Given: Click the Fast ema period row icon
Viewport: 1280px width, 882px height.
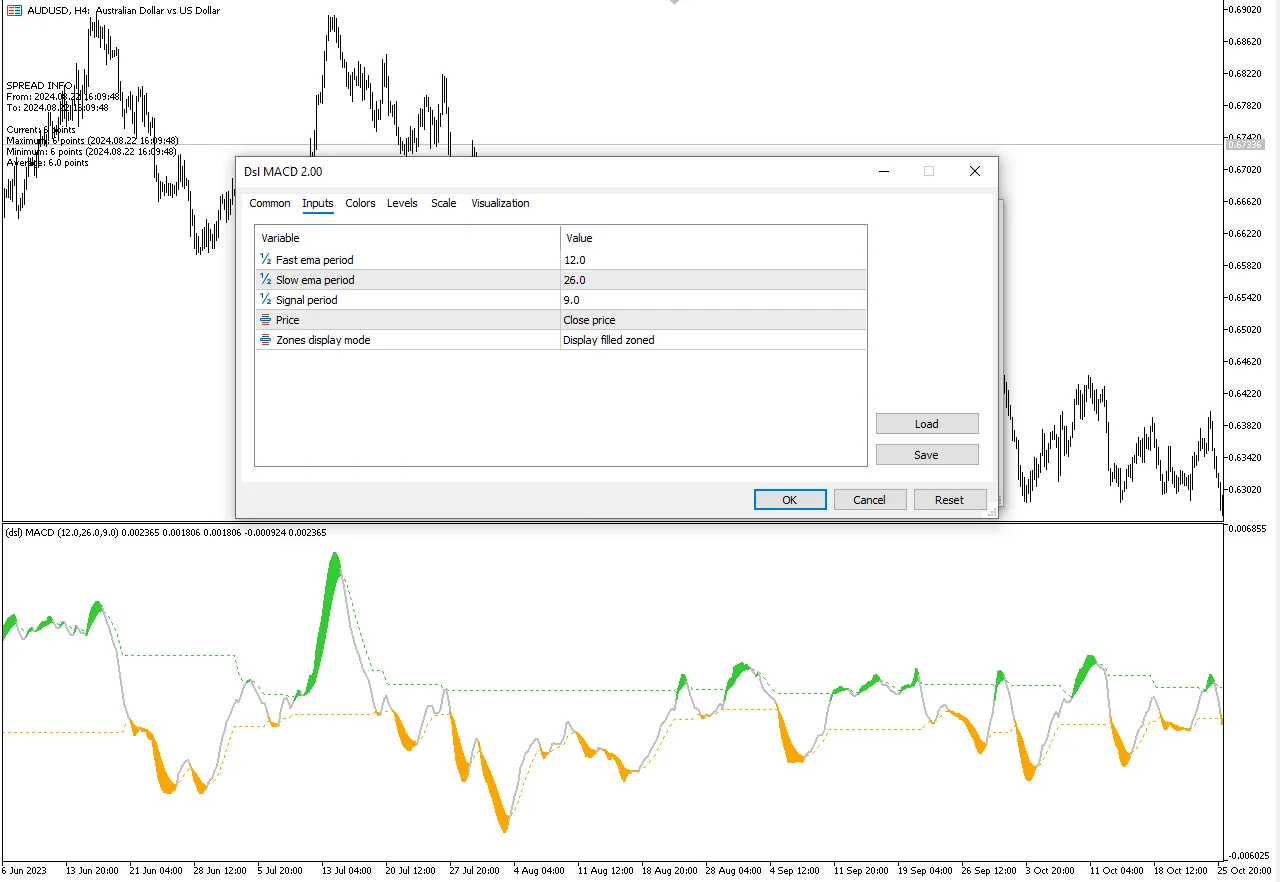Looking at the screenshot, I should pyautogui.click(x=265, y=260).
